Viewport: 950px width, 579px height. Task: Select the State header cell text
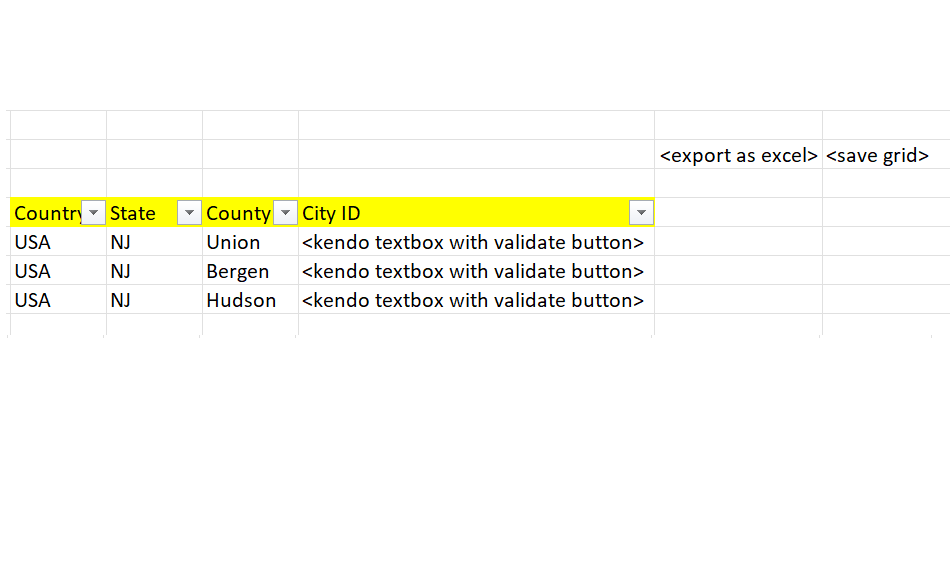click(133, 213)
